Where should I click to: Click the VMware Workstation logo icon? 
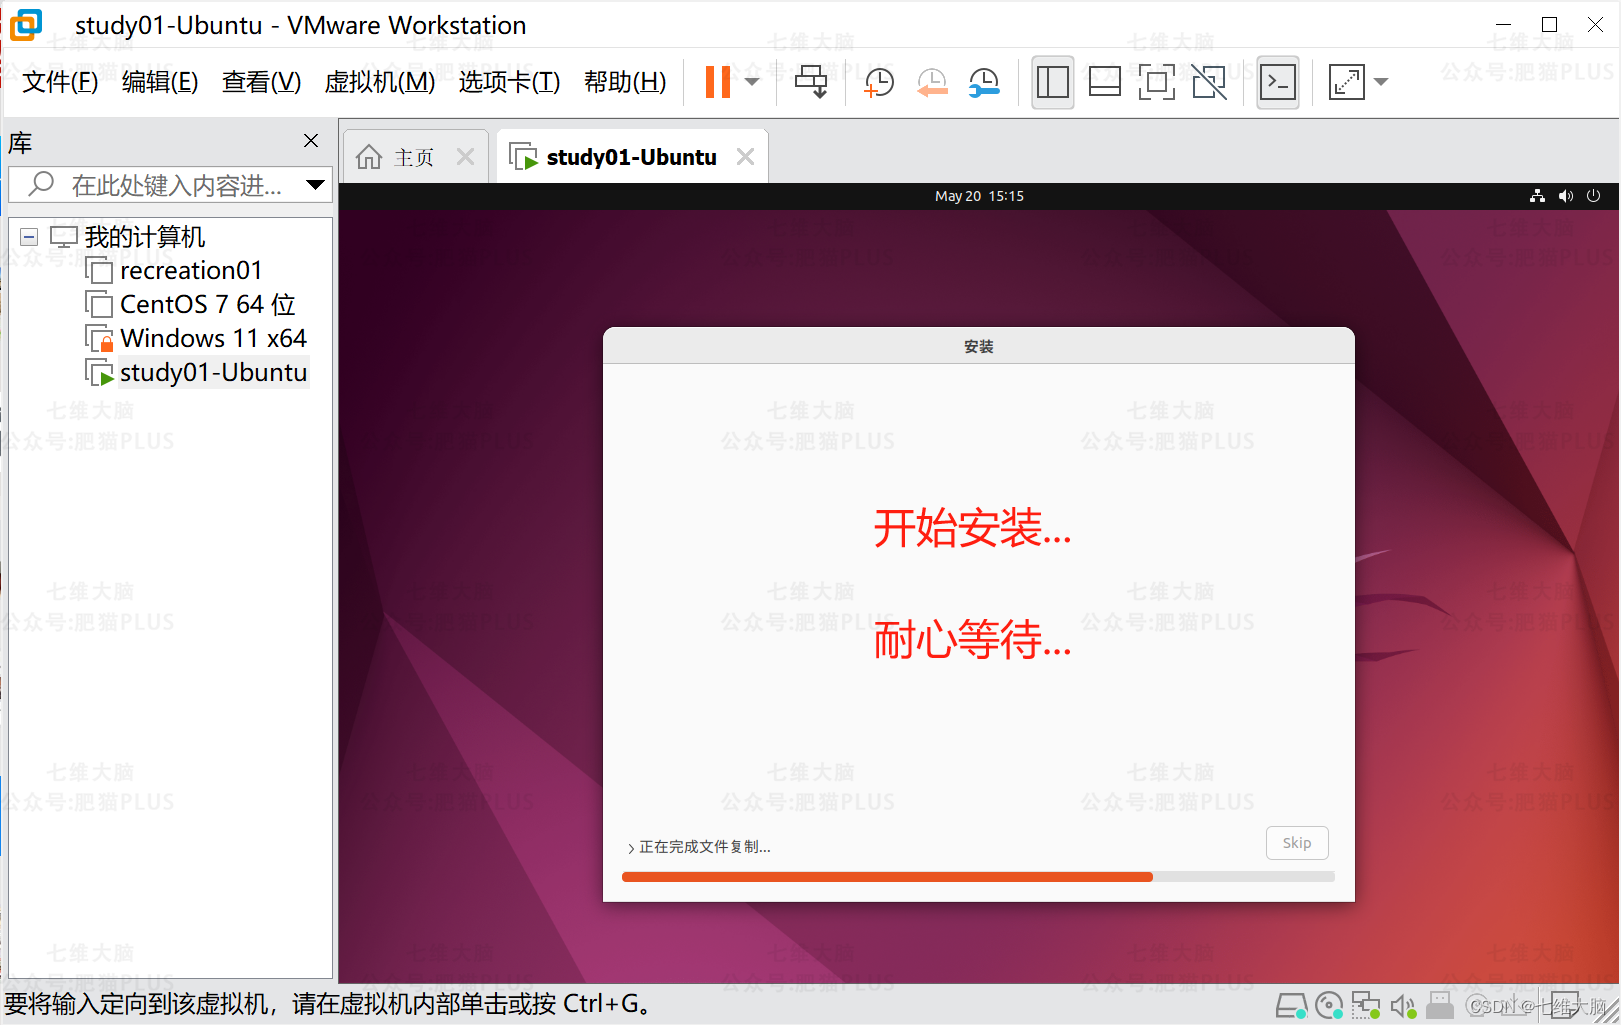pos(26,25)
